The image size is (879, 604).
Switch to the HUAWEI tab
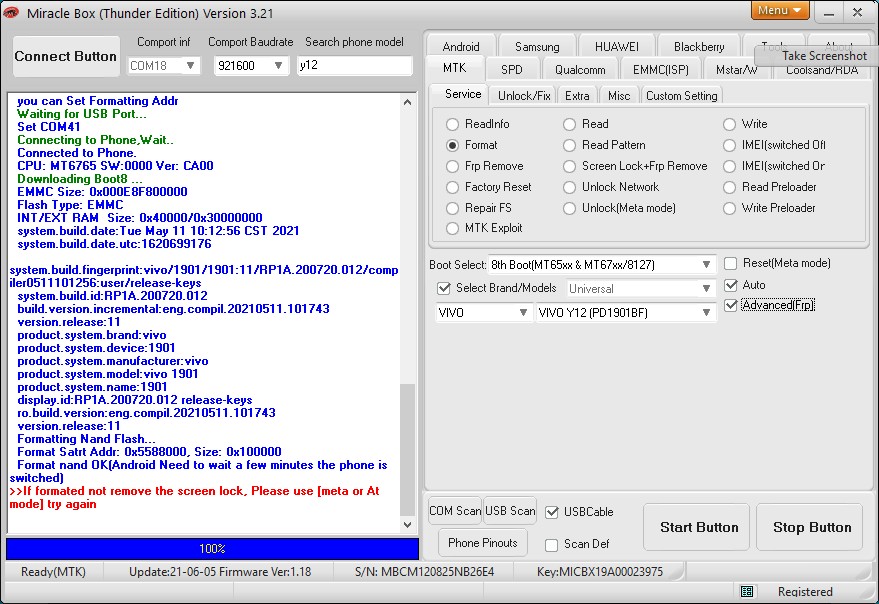click(x=617, y=47)
